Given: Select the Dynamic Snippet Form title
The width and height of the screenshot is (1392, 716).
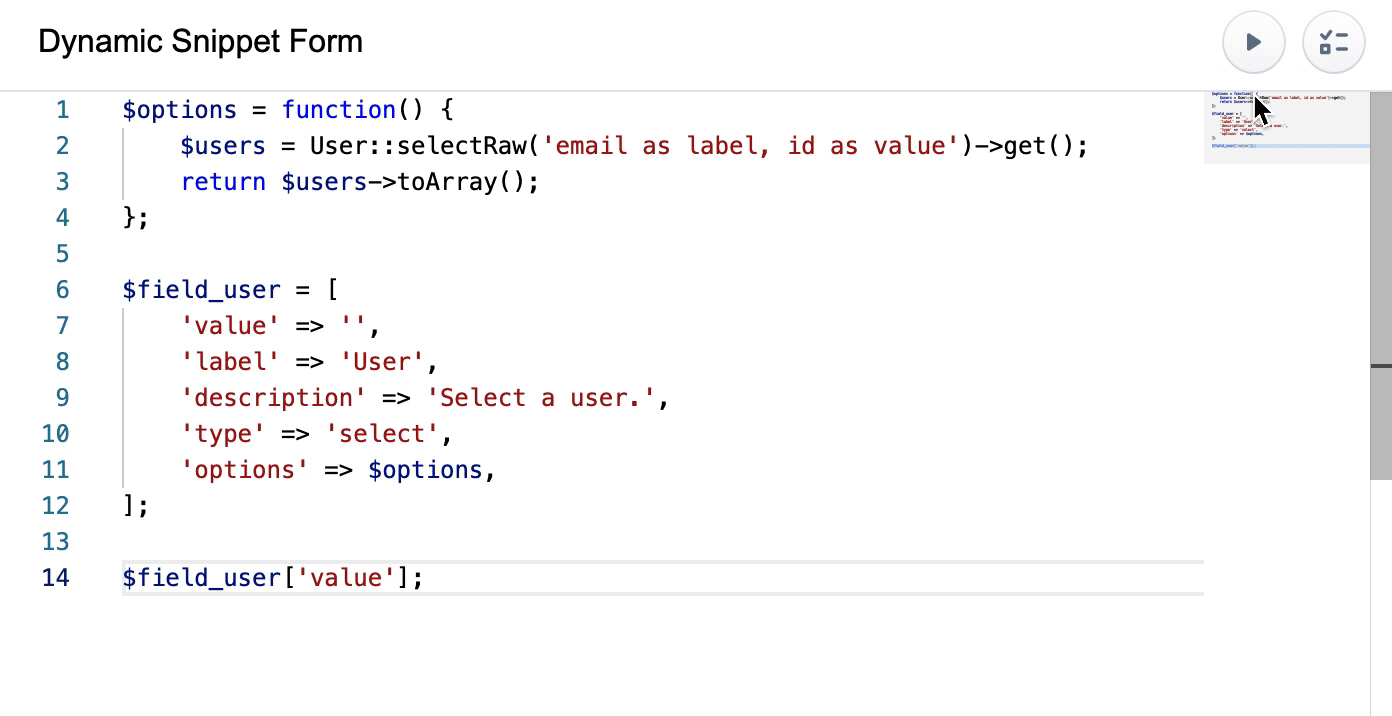Looking at the screenshot, I should click(x=200, y=42).
